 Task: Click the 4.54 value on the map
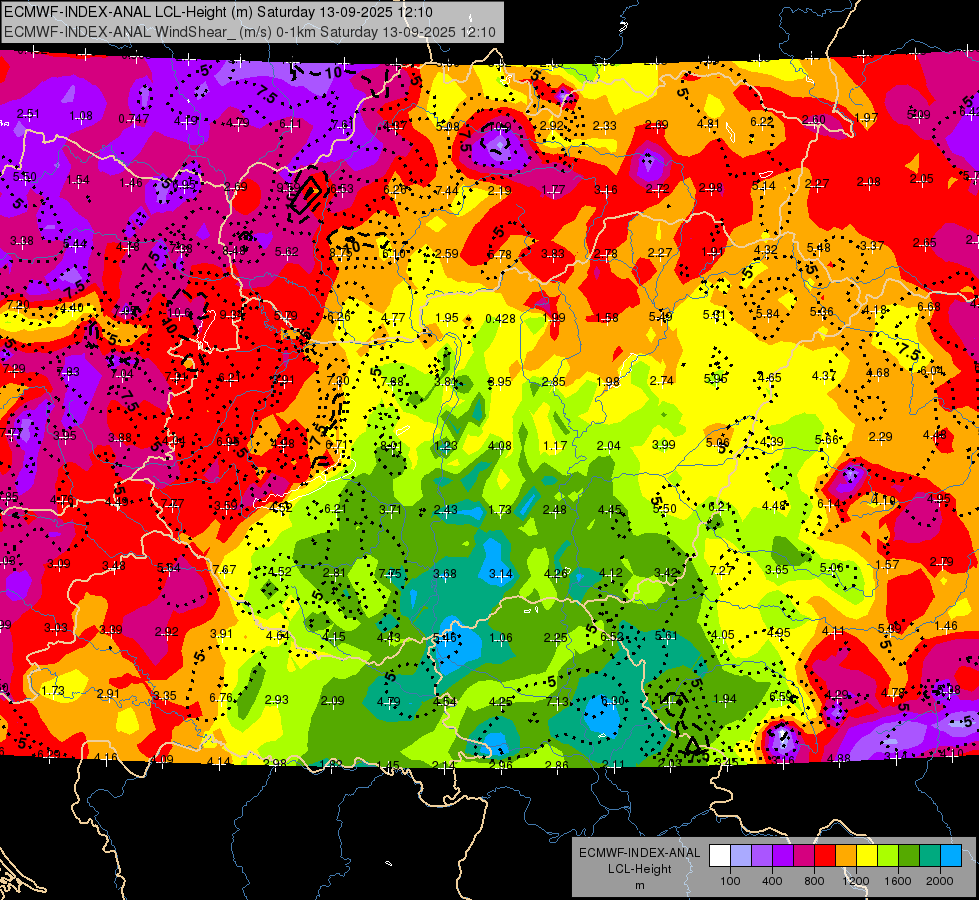pyautogui.click(x=445, y=701)
